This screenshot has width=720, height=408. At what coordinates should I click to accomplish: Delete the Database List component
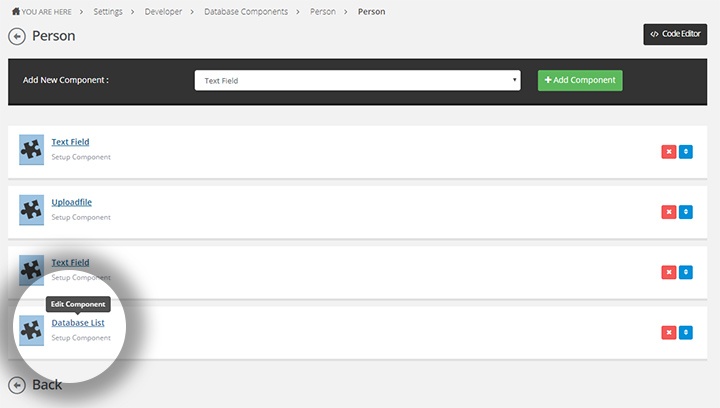click(x=669, y=332)
